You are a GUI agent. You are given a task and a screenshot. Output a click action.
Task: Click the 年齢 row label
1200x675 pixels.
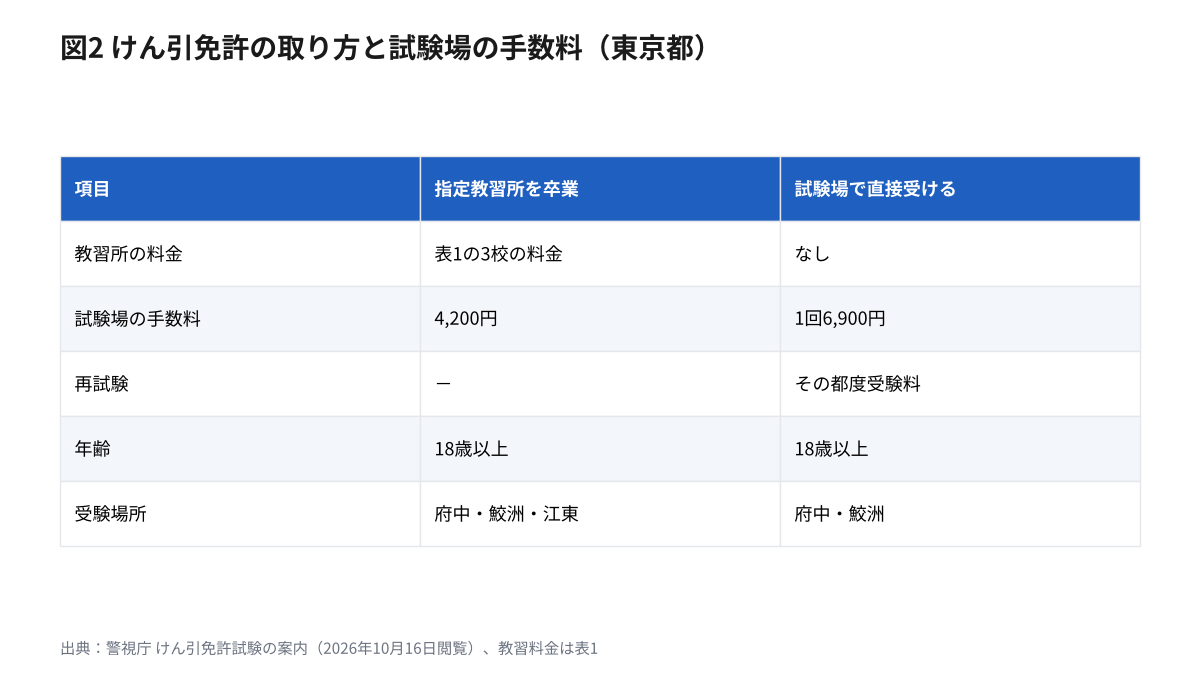click(240, 449)
